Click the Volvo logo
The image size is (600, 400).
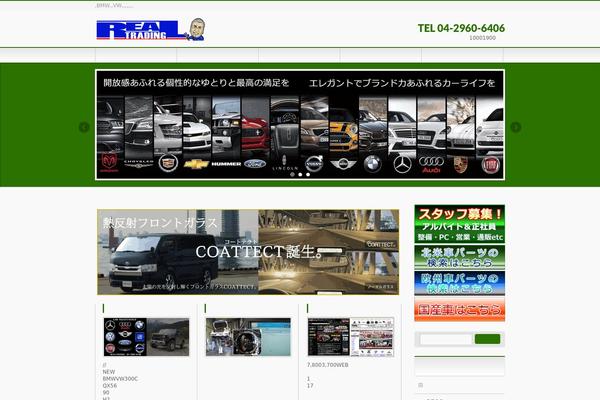314,163
